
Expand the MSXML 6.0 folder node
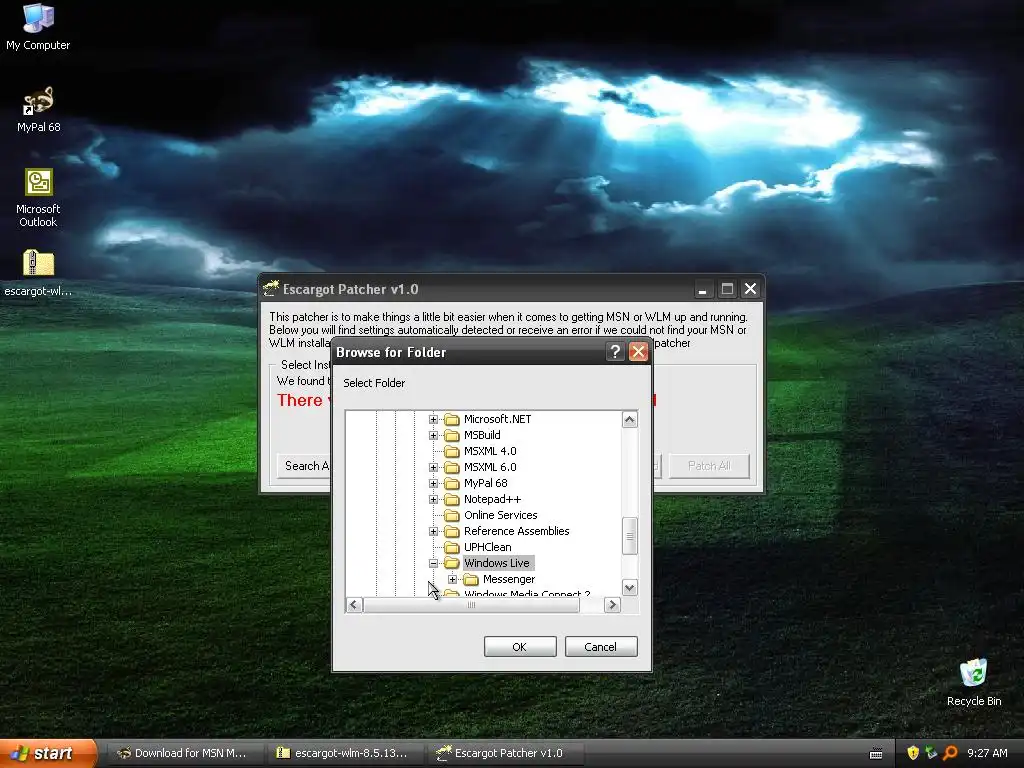[x=433, y=467]
